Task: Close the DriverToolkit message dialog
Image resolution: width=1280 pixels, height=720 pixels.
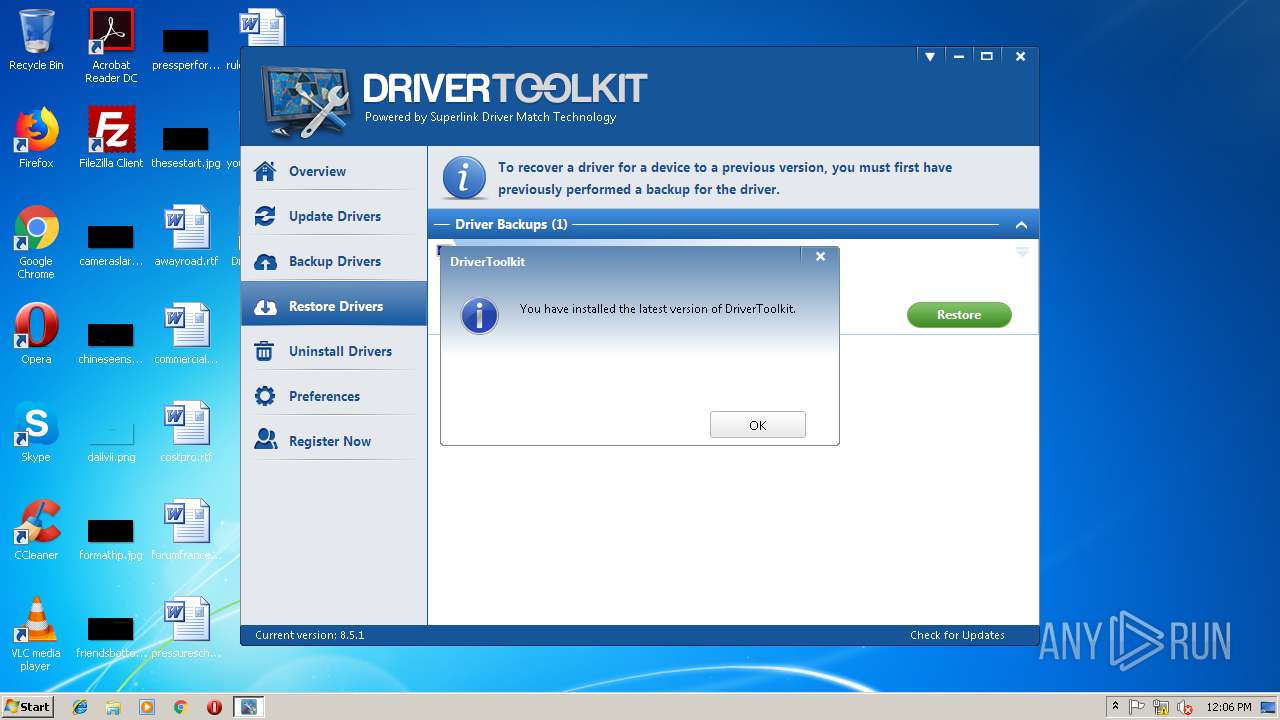Action: (820, 257)
